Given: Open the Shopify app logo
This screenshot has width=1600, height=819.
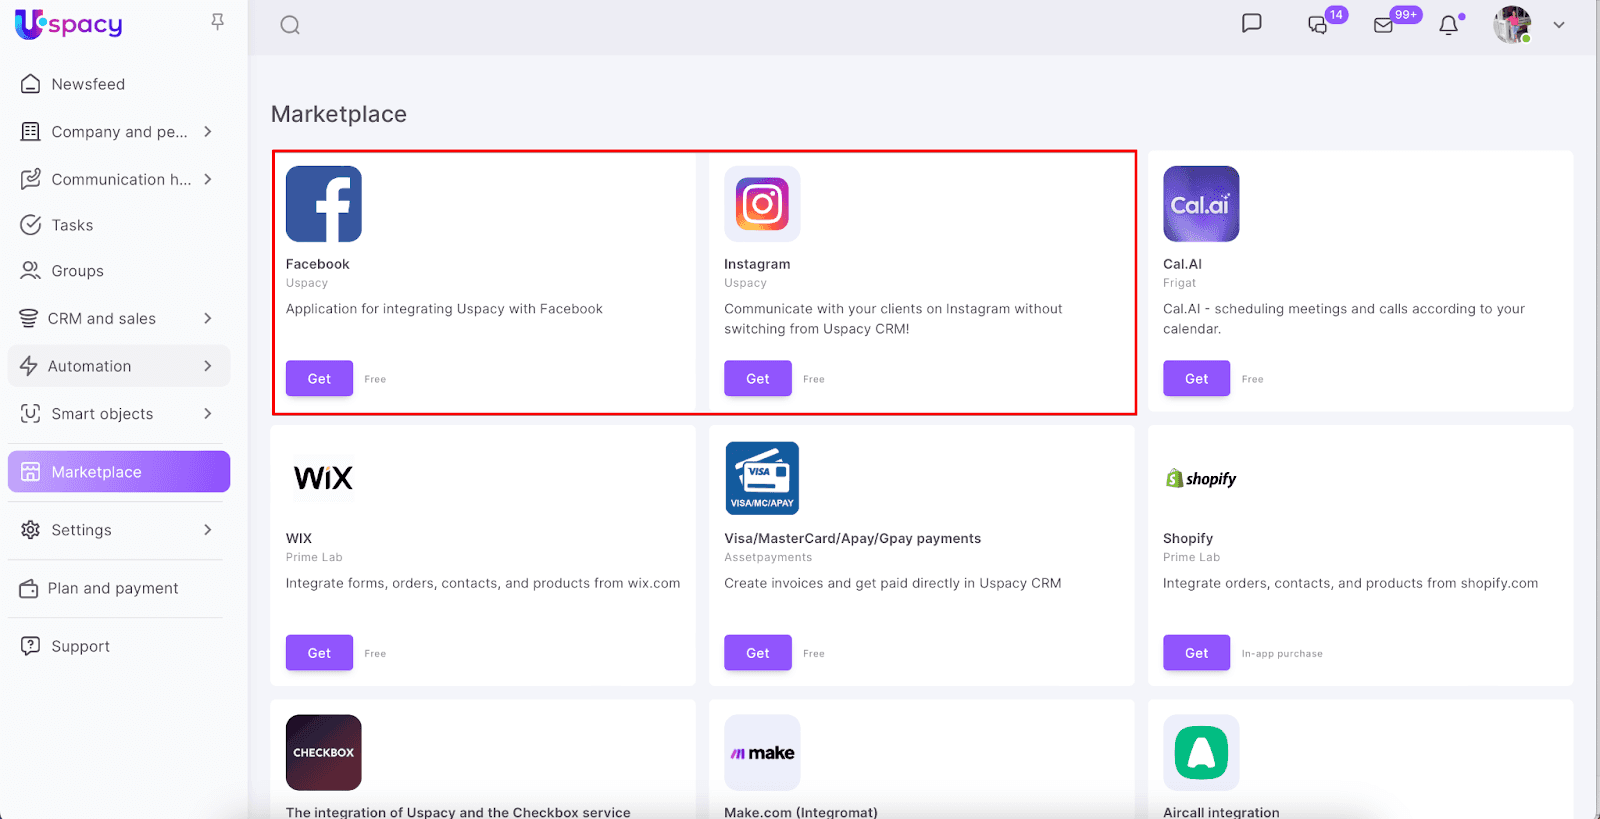Looking at the screenshot, I should point(1201,479).
